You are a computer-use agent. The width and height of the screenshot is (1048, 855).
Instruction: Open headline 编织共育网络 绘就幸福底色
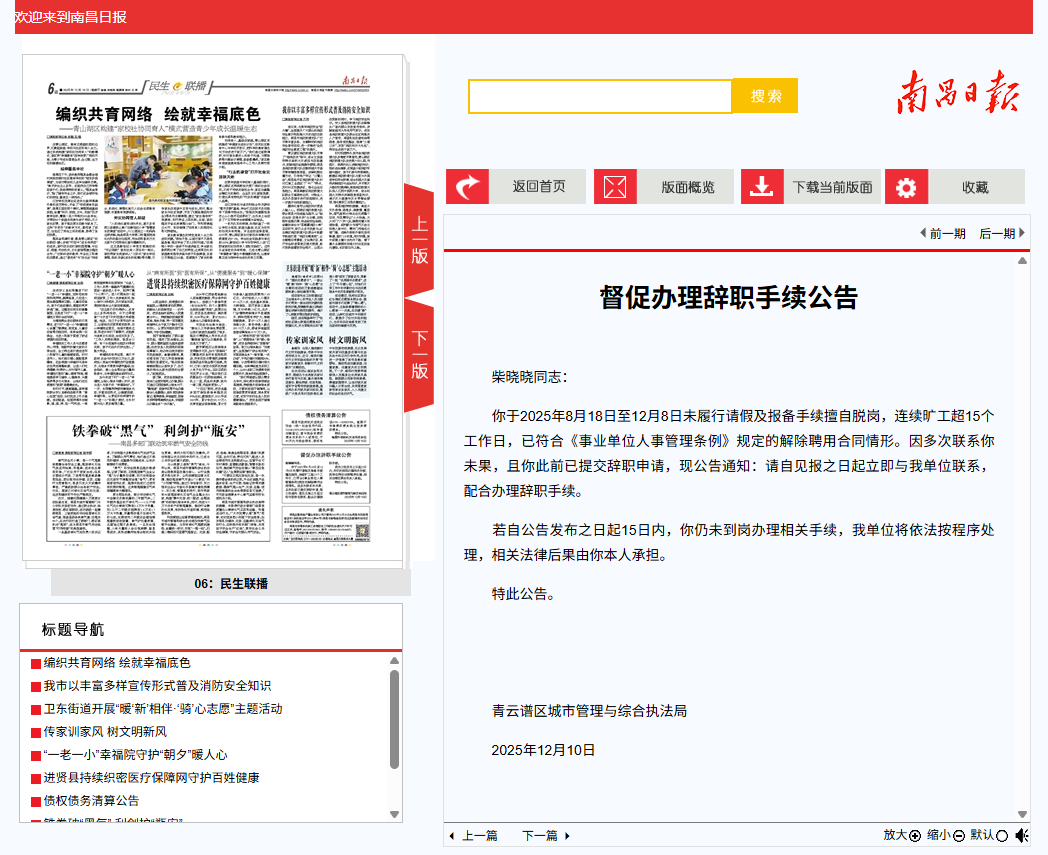(116, 662)
